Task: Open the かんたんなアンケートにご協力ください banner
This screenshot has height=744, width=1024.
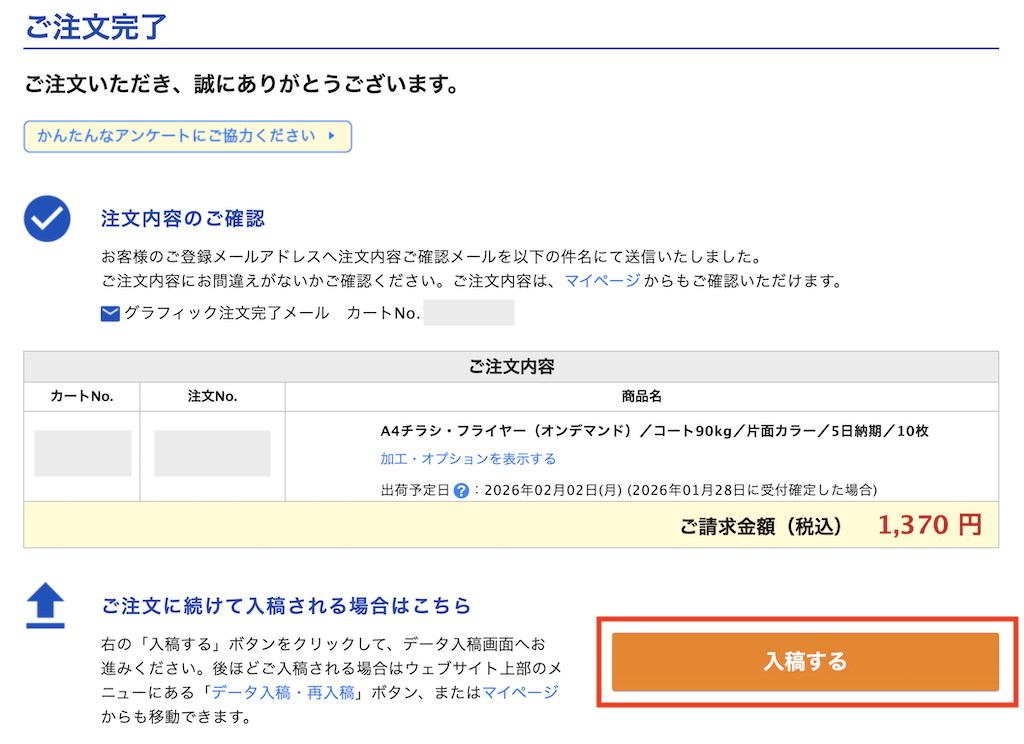Action: pos(187,137)
